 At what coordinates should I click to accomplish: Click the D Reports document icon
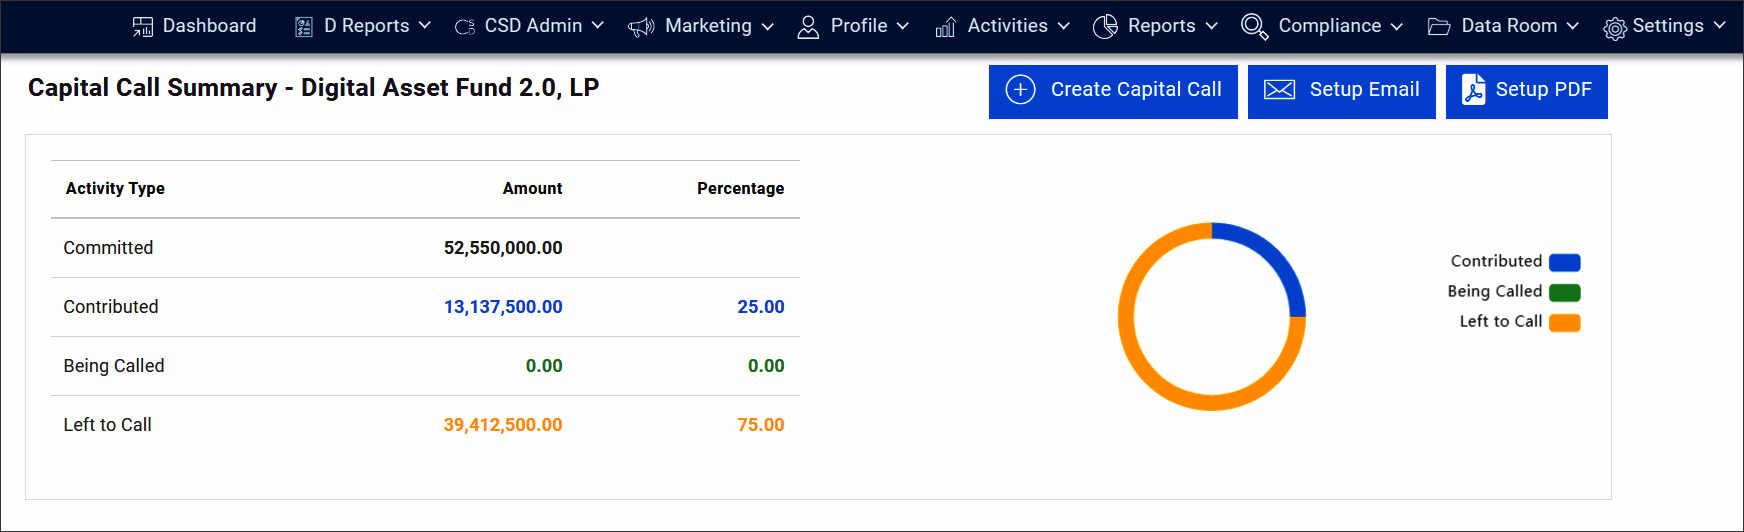pos(304,27)
